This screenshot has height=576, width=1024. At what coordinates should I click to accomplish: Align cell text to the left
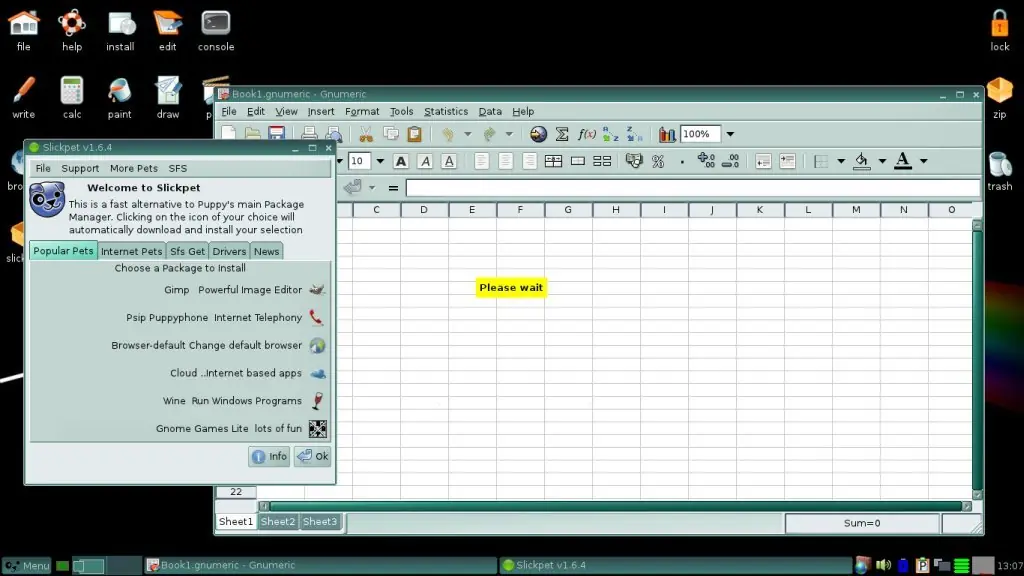point(481,161)
